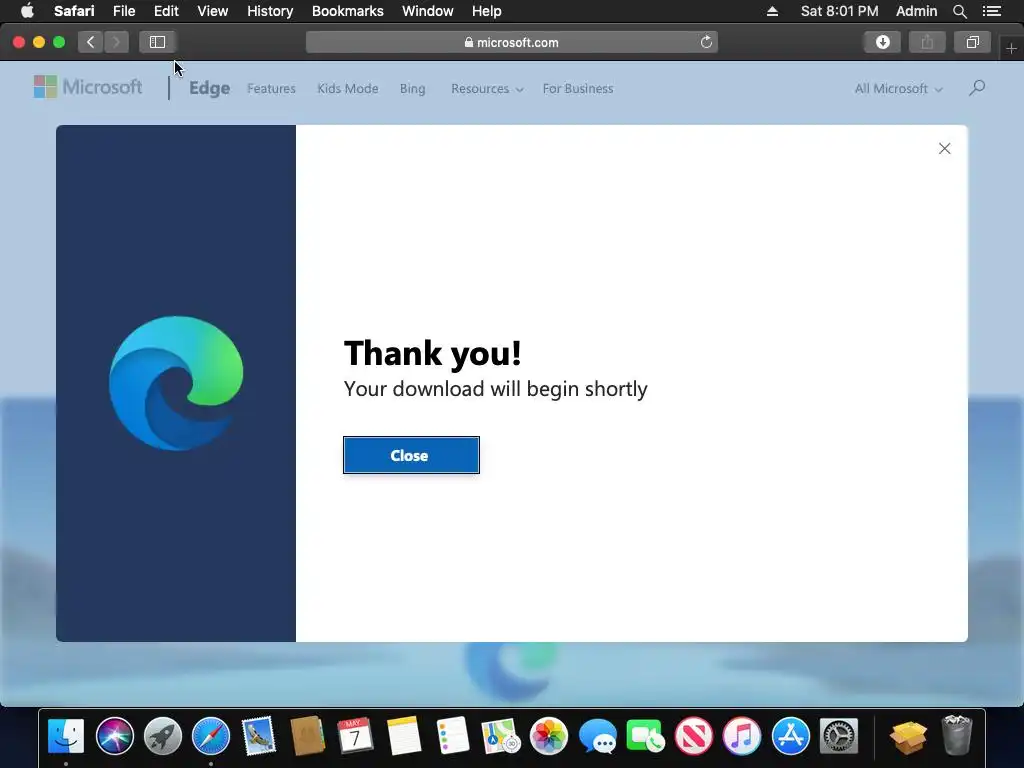Open Launchpad rocket icon
The width and height of the screenshot is (1024, 768).
[x=163, y=736]
